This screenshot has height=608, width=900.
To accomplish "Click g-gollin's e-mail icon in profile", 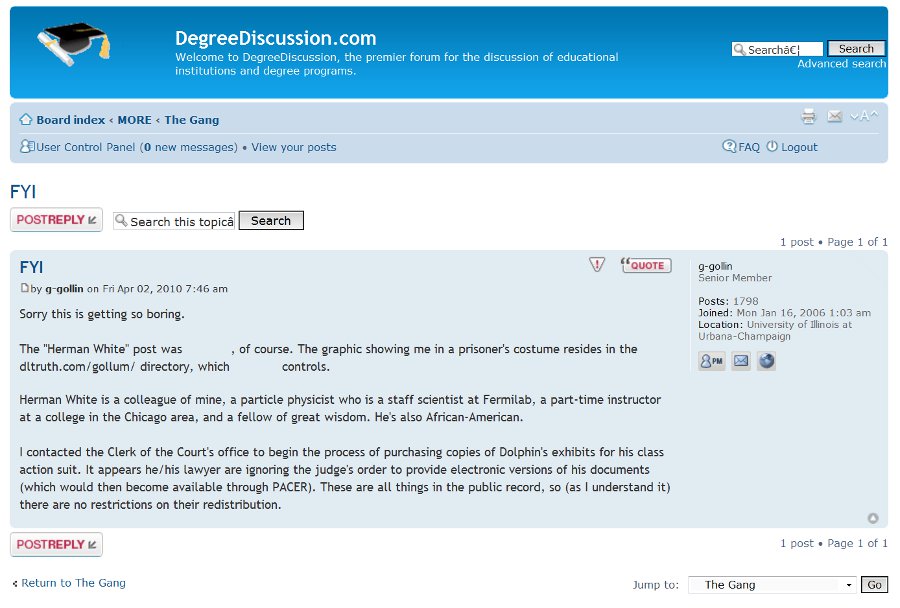I will [x=740, y=361].
